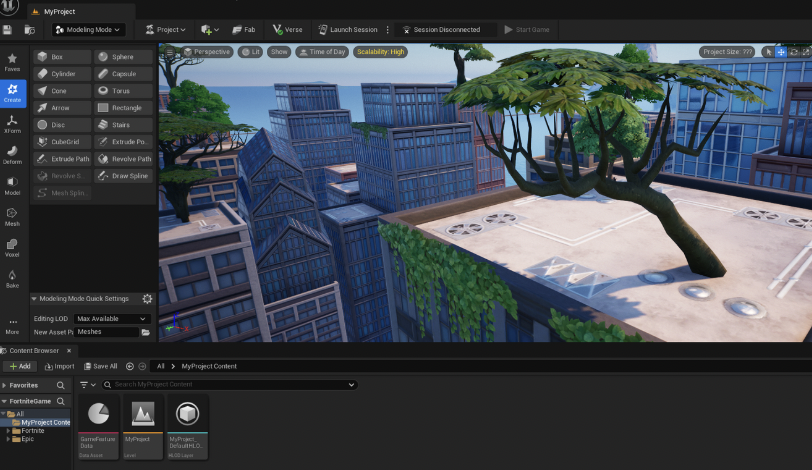Open the Editing LOD dropdown
This screenshot has width=812, height=470.
click(x=112, y=319)
